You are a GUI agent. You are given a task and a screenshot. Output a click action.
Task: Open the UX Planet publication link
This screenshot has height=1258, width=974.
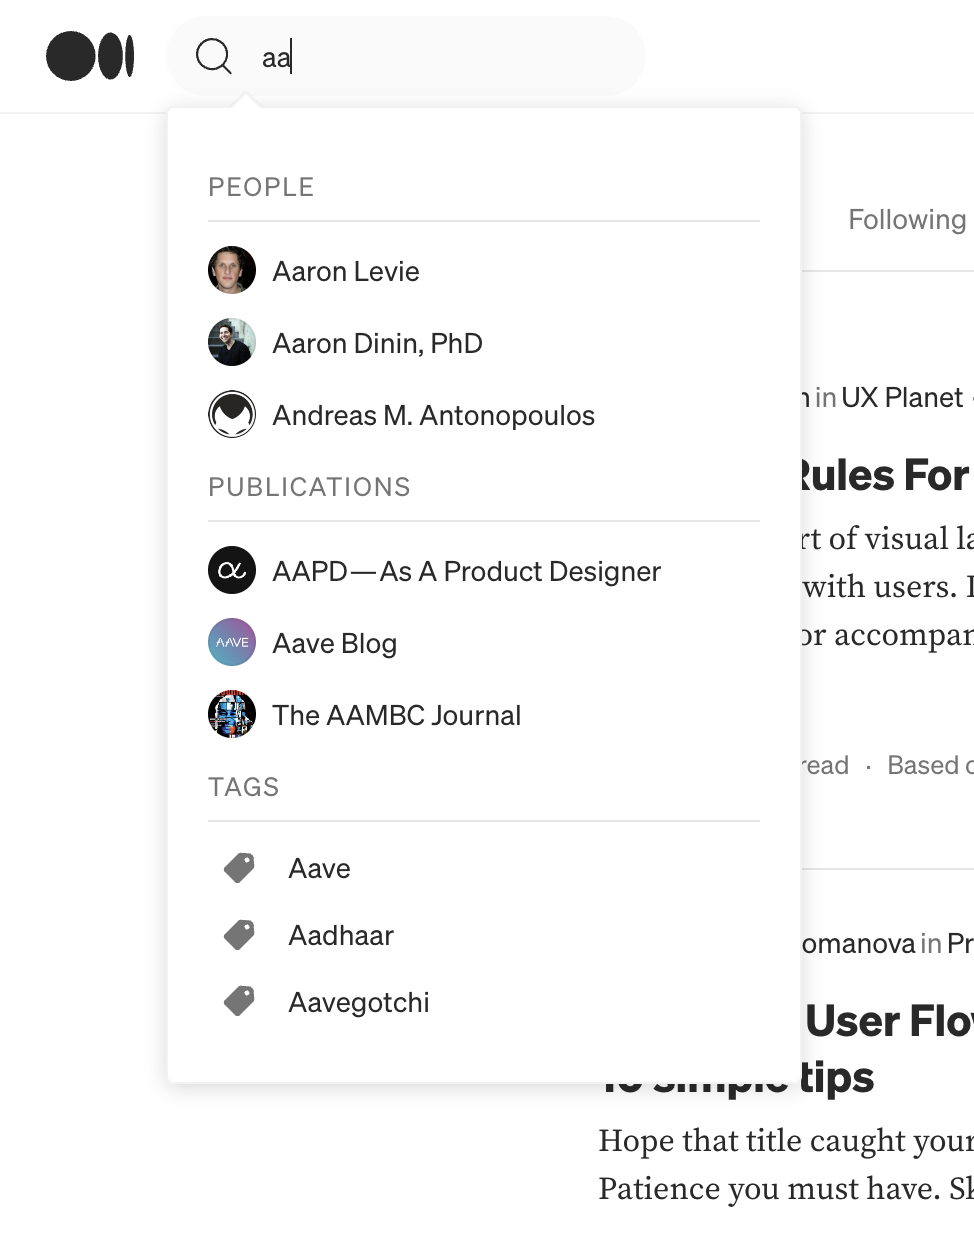click(901, 398)
